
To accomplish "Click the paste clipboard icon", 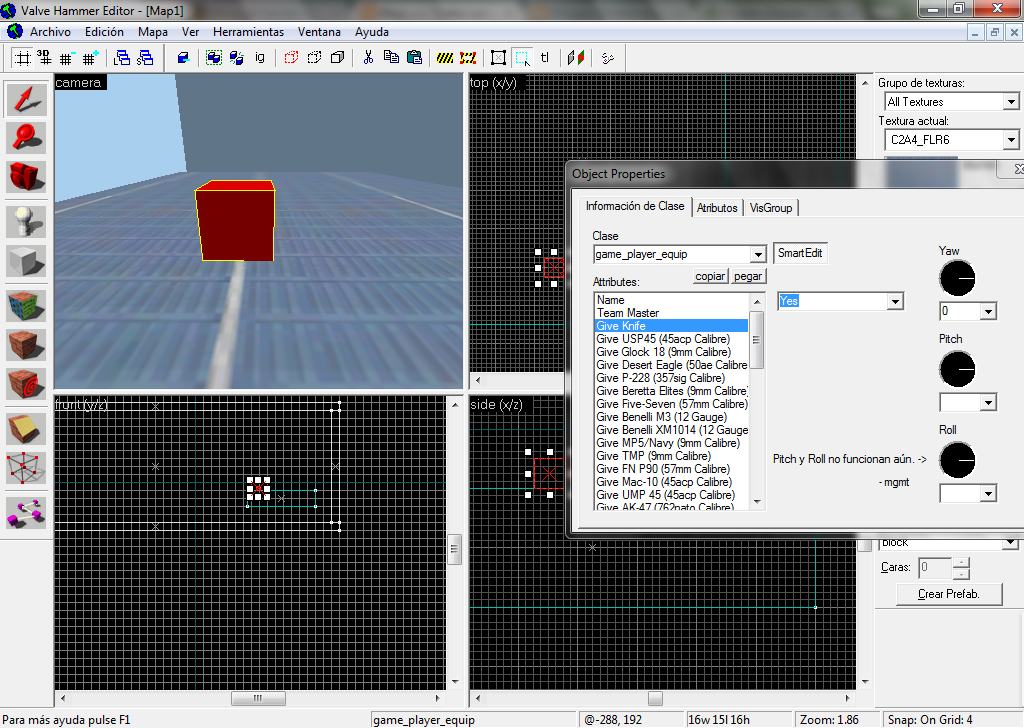I will pyautogui.click(x=414, y=58).
